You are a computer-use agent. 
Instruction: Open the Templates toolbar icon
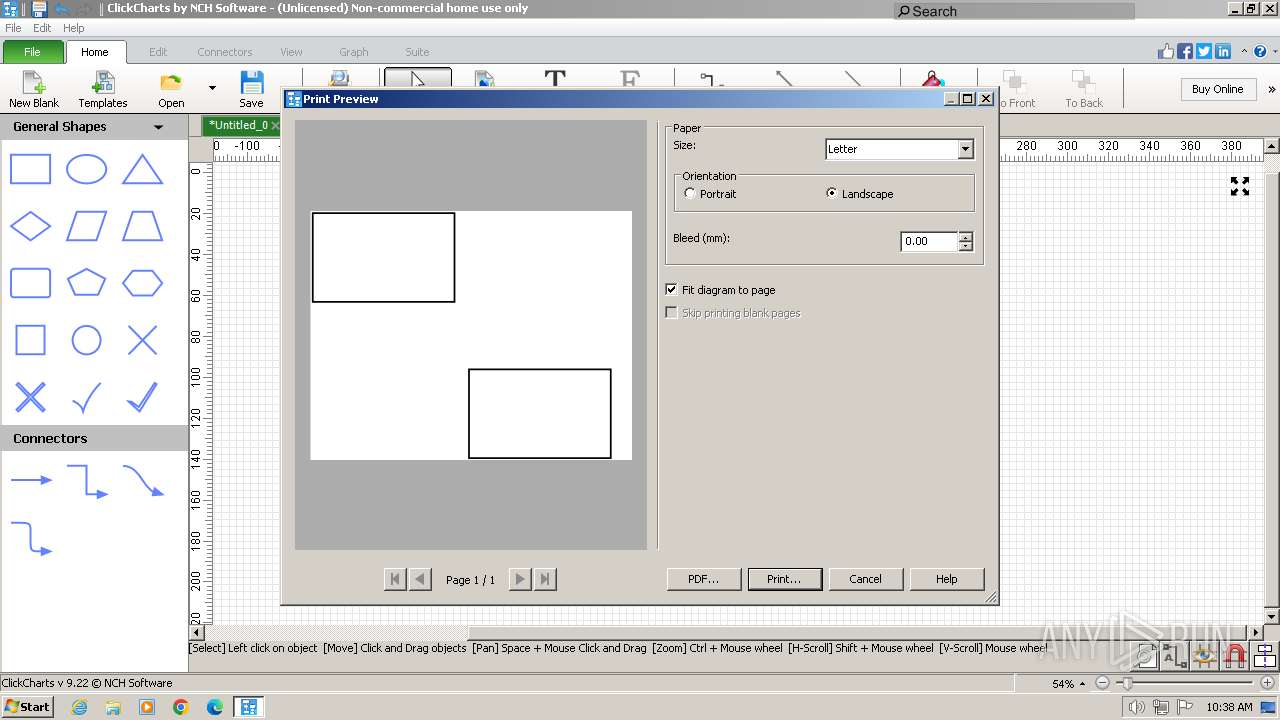[x=103, y=89]
